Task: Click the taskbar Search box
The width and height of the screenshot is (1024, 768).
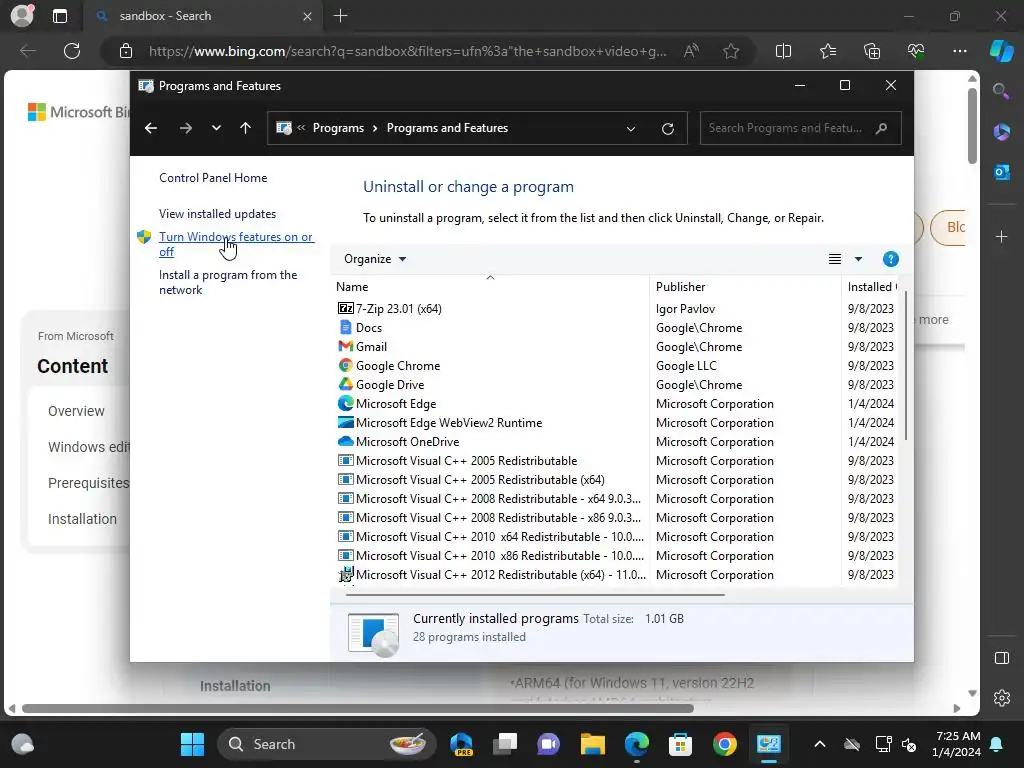Action: tap(327, 744)
